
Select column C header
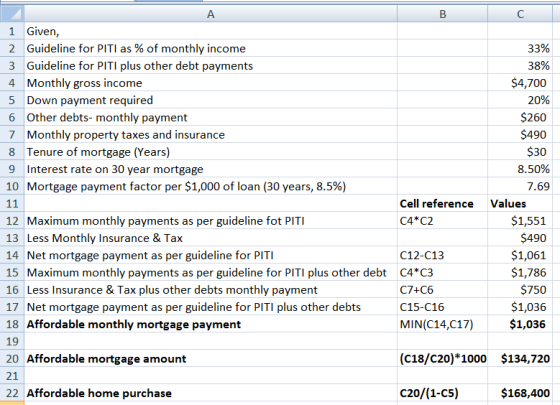(520, 14)
